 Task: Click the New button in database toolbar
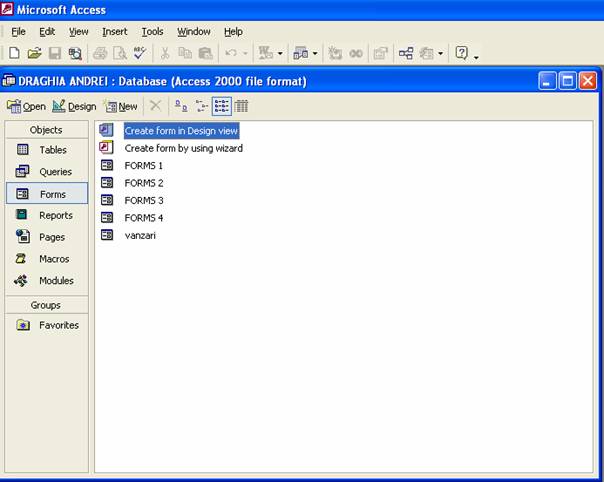[122, 106]
